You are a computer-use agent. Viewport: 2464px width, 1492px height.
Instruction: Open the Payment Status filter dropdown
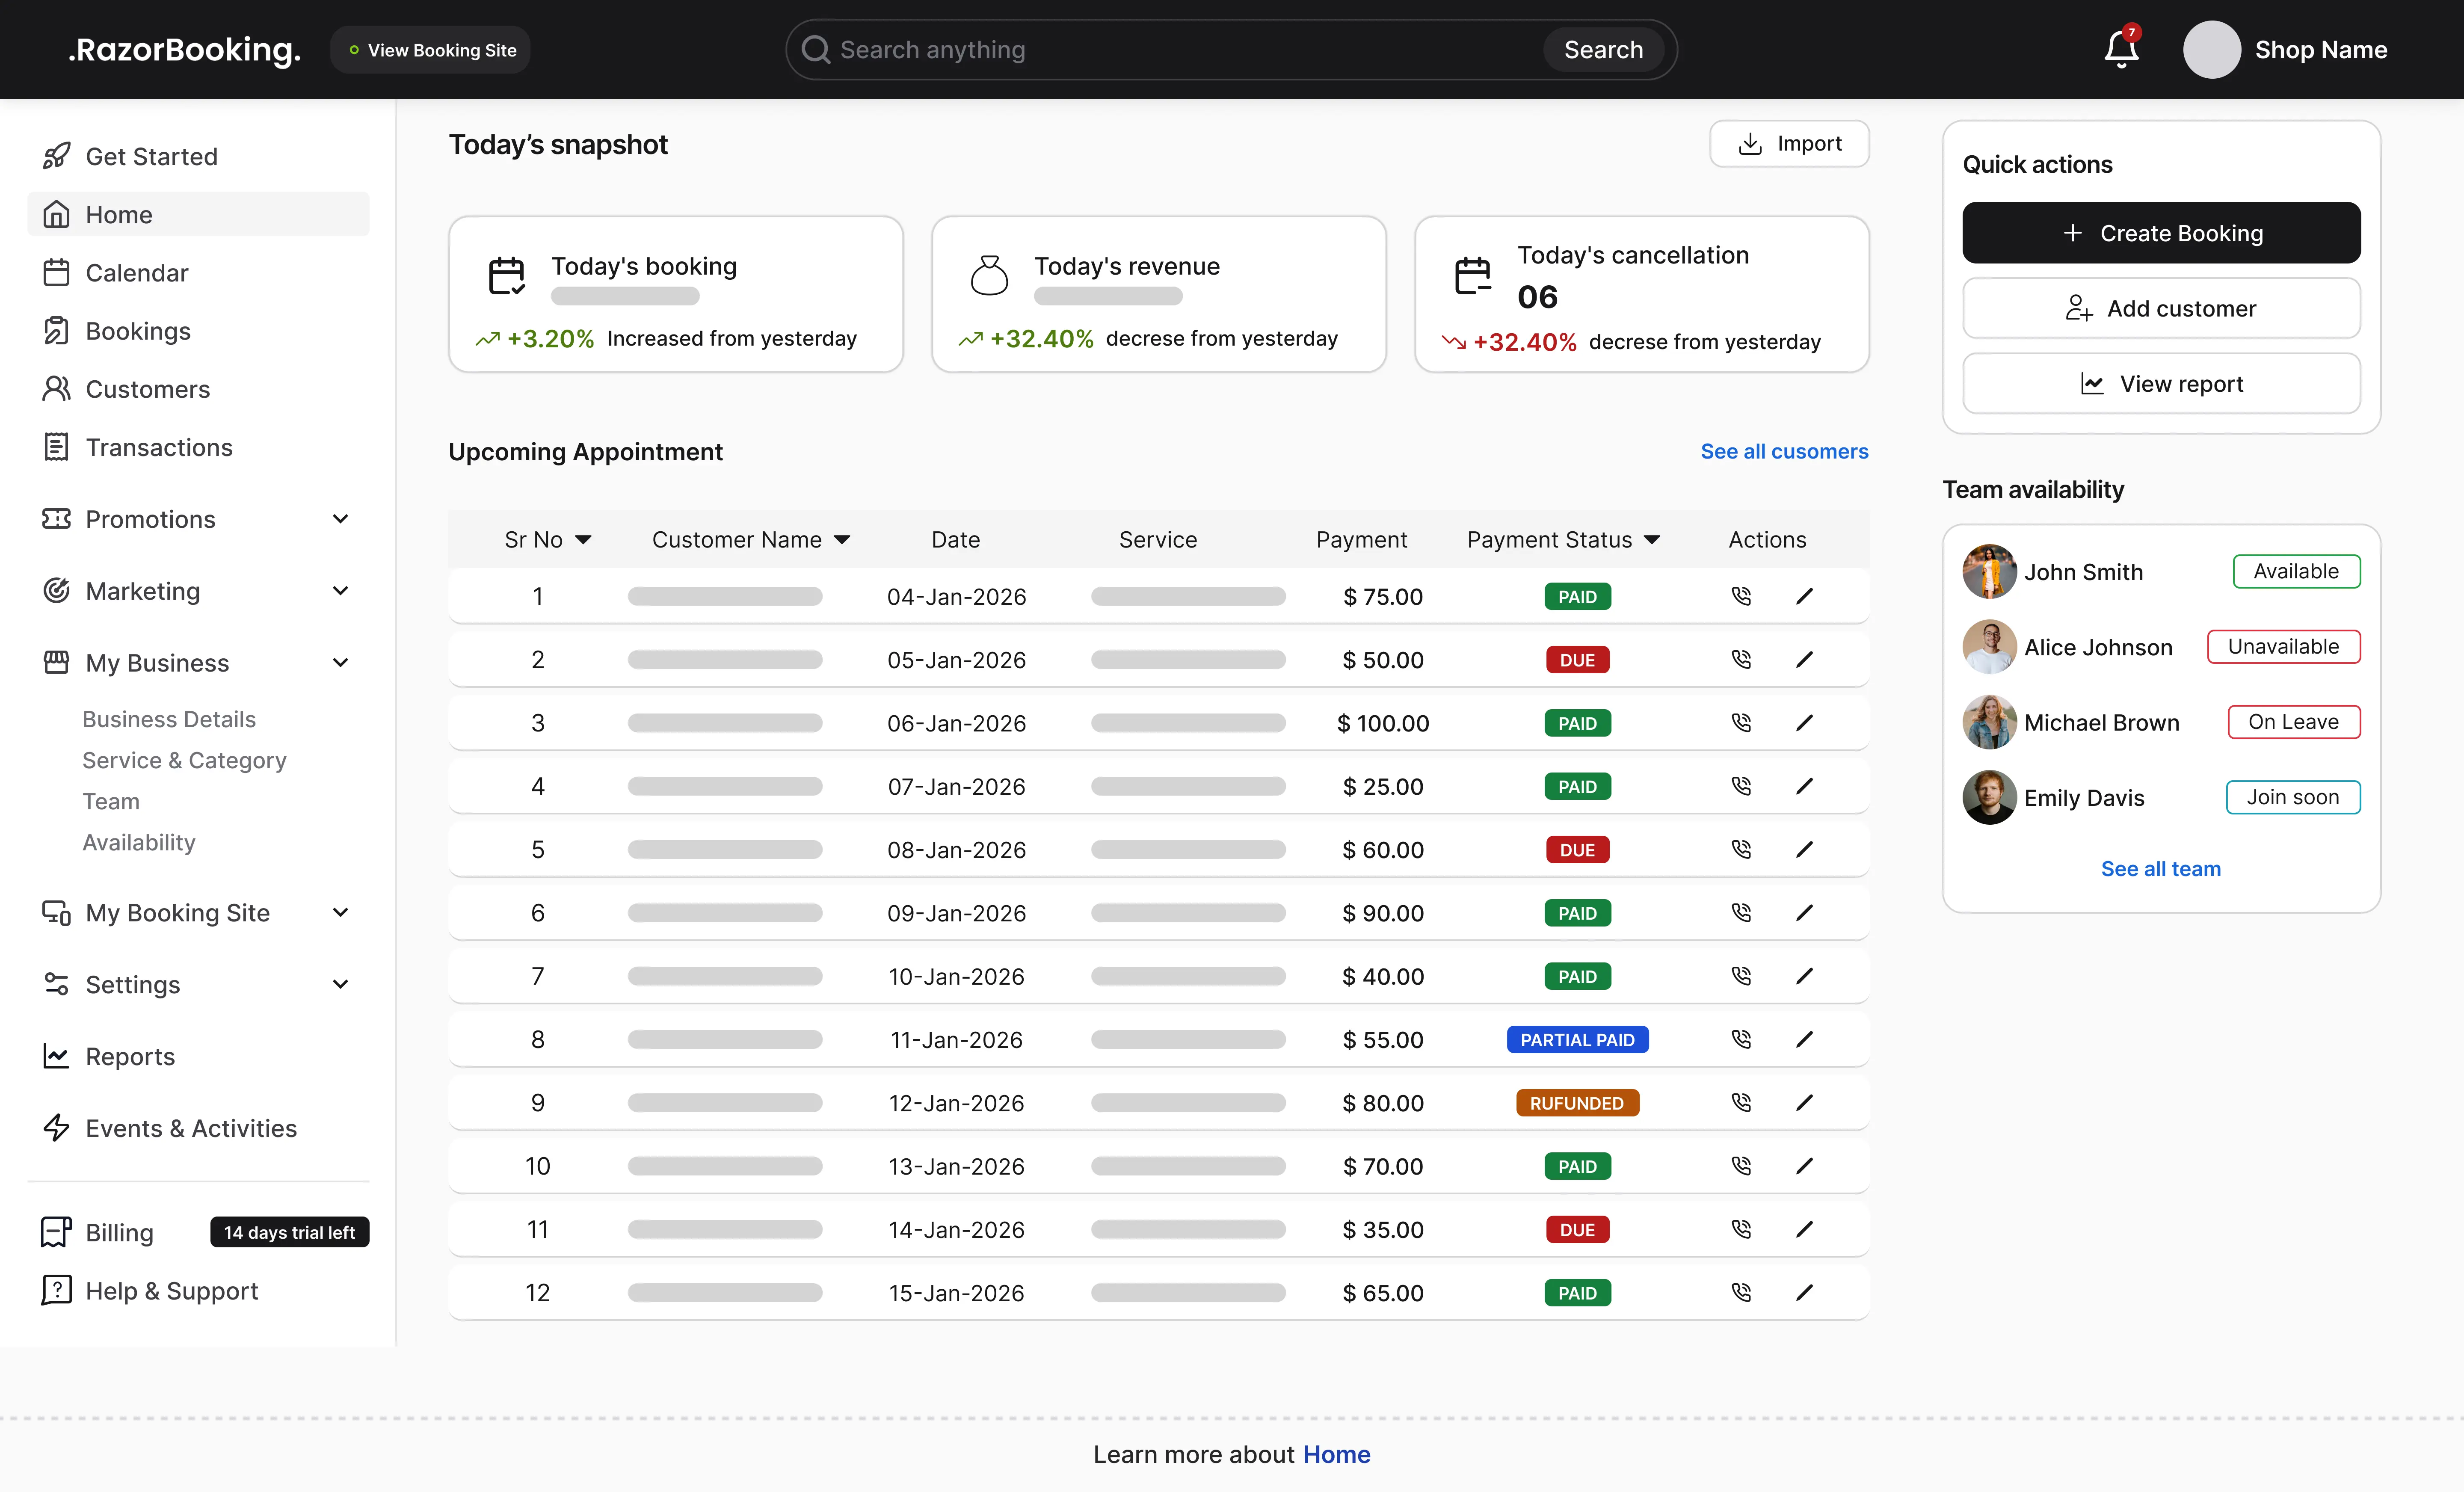(1652, 540)
